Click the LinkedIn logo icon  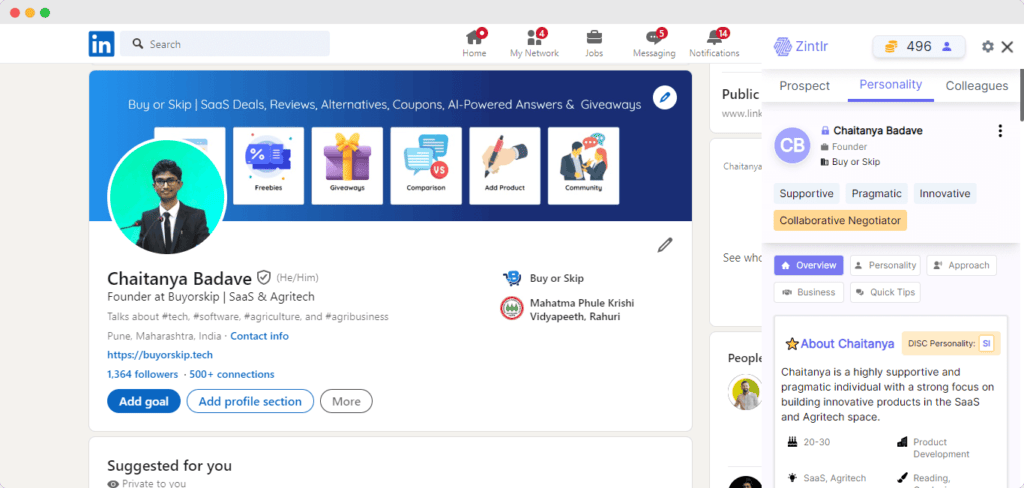(x=101, y=44)
